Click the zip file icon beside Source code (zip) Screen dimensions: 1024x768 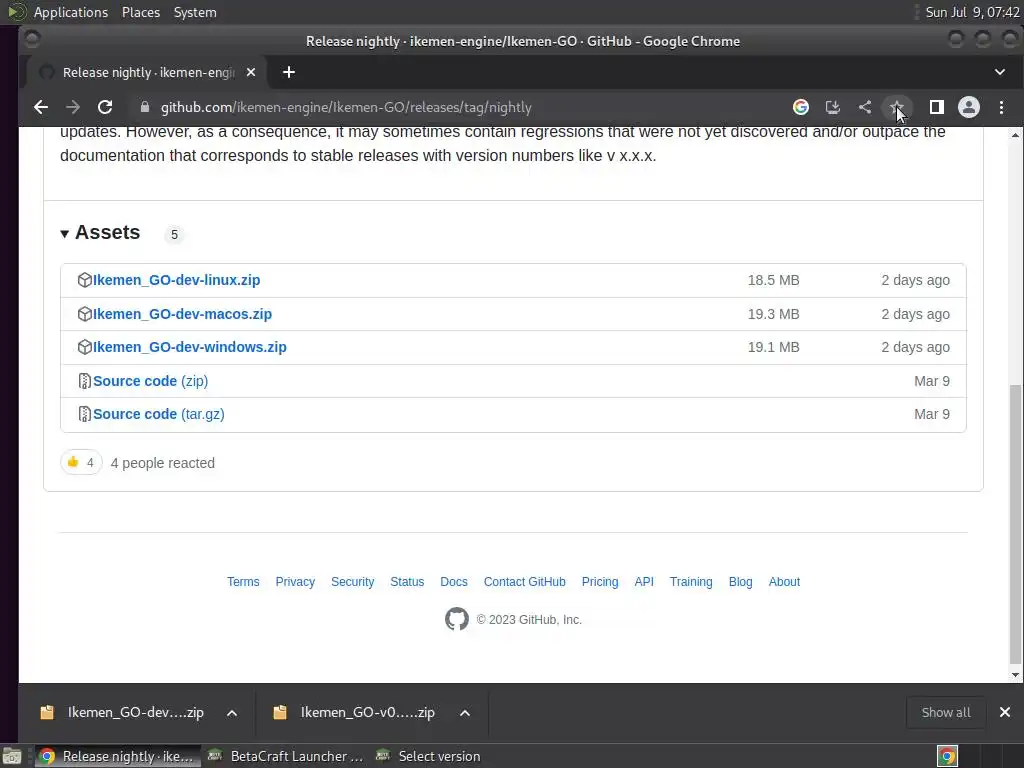click(x=84, y=381)
